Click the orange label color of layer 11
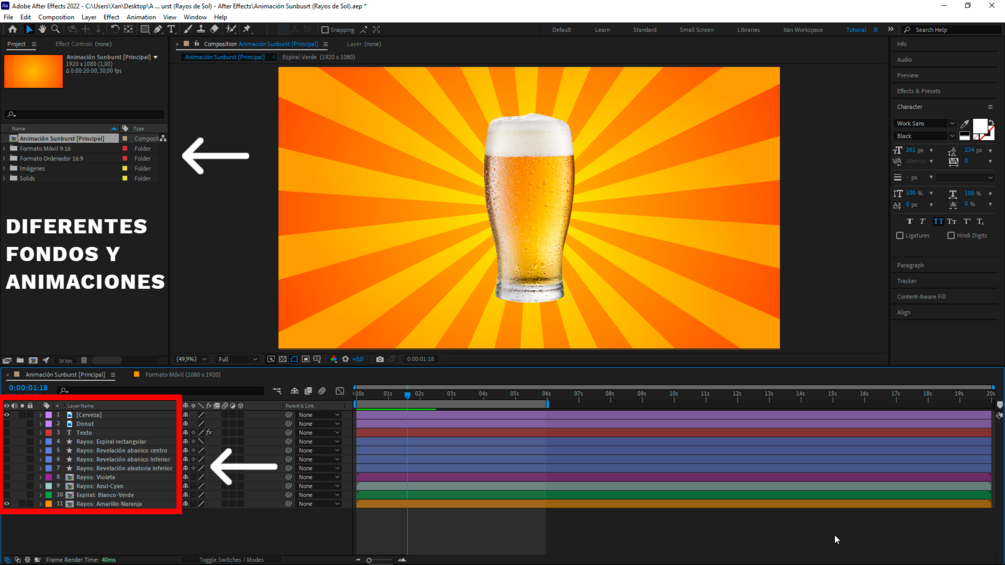Screen dimensions: 1005x565 [x=49, y=504]
